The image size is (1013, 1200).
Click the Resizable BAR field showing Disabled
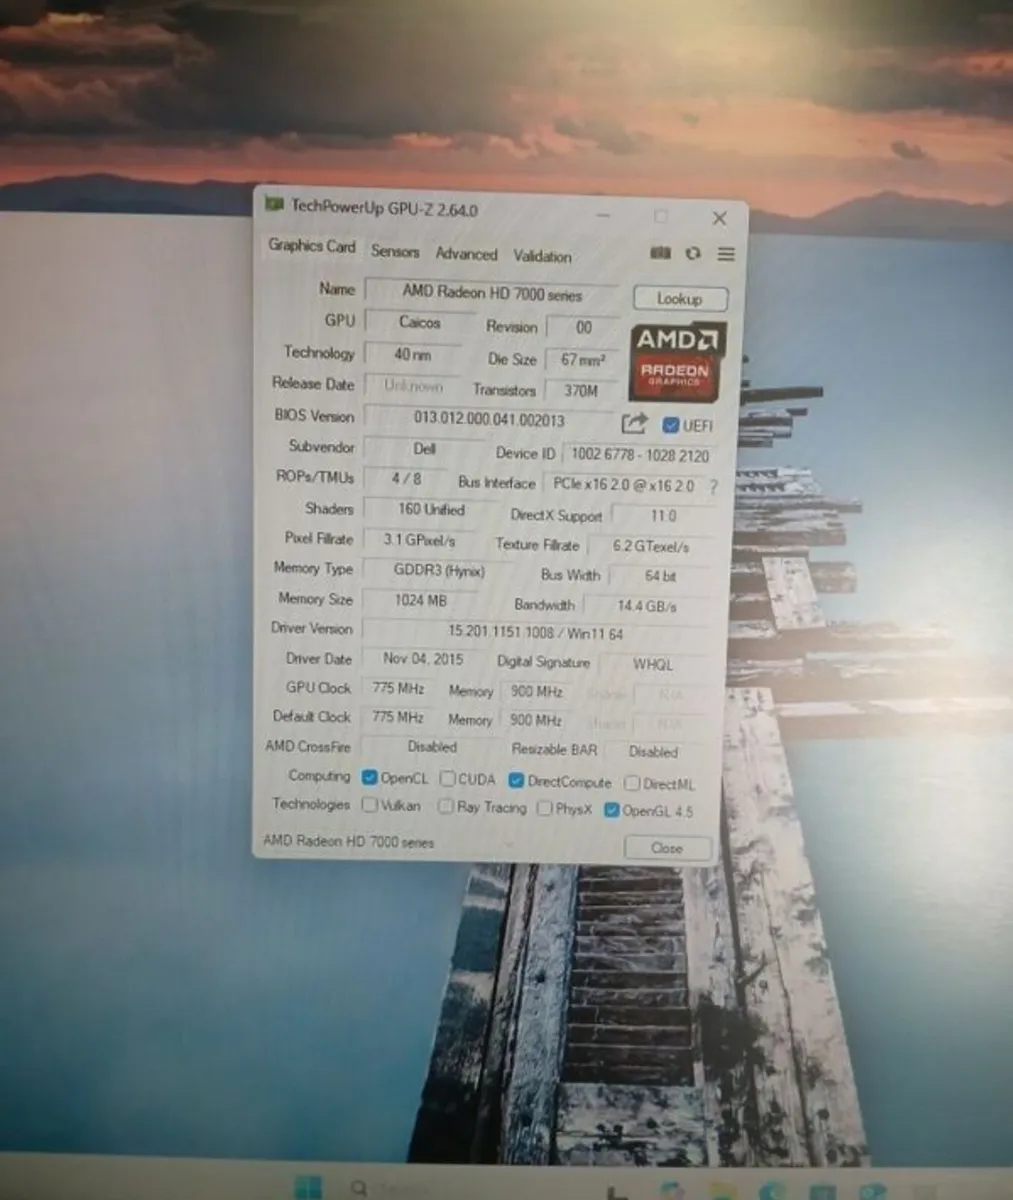[x=653, y=752]
